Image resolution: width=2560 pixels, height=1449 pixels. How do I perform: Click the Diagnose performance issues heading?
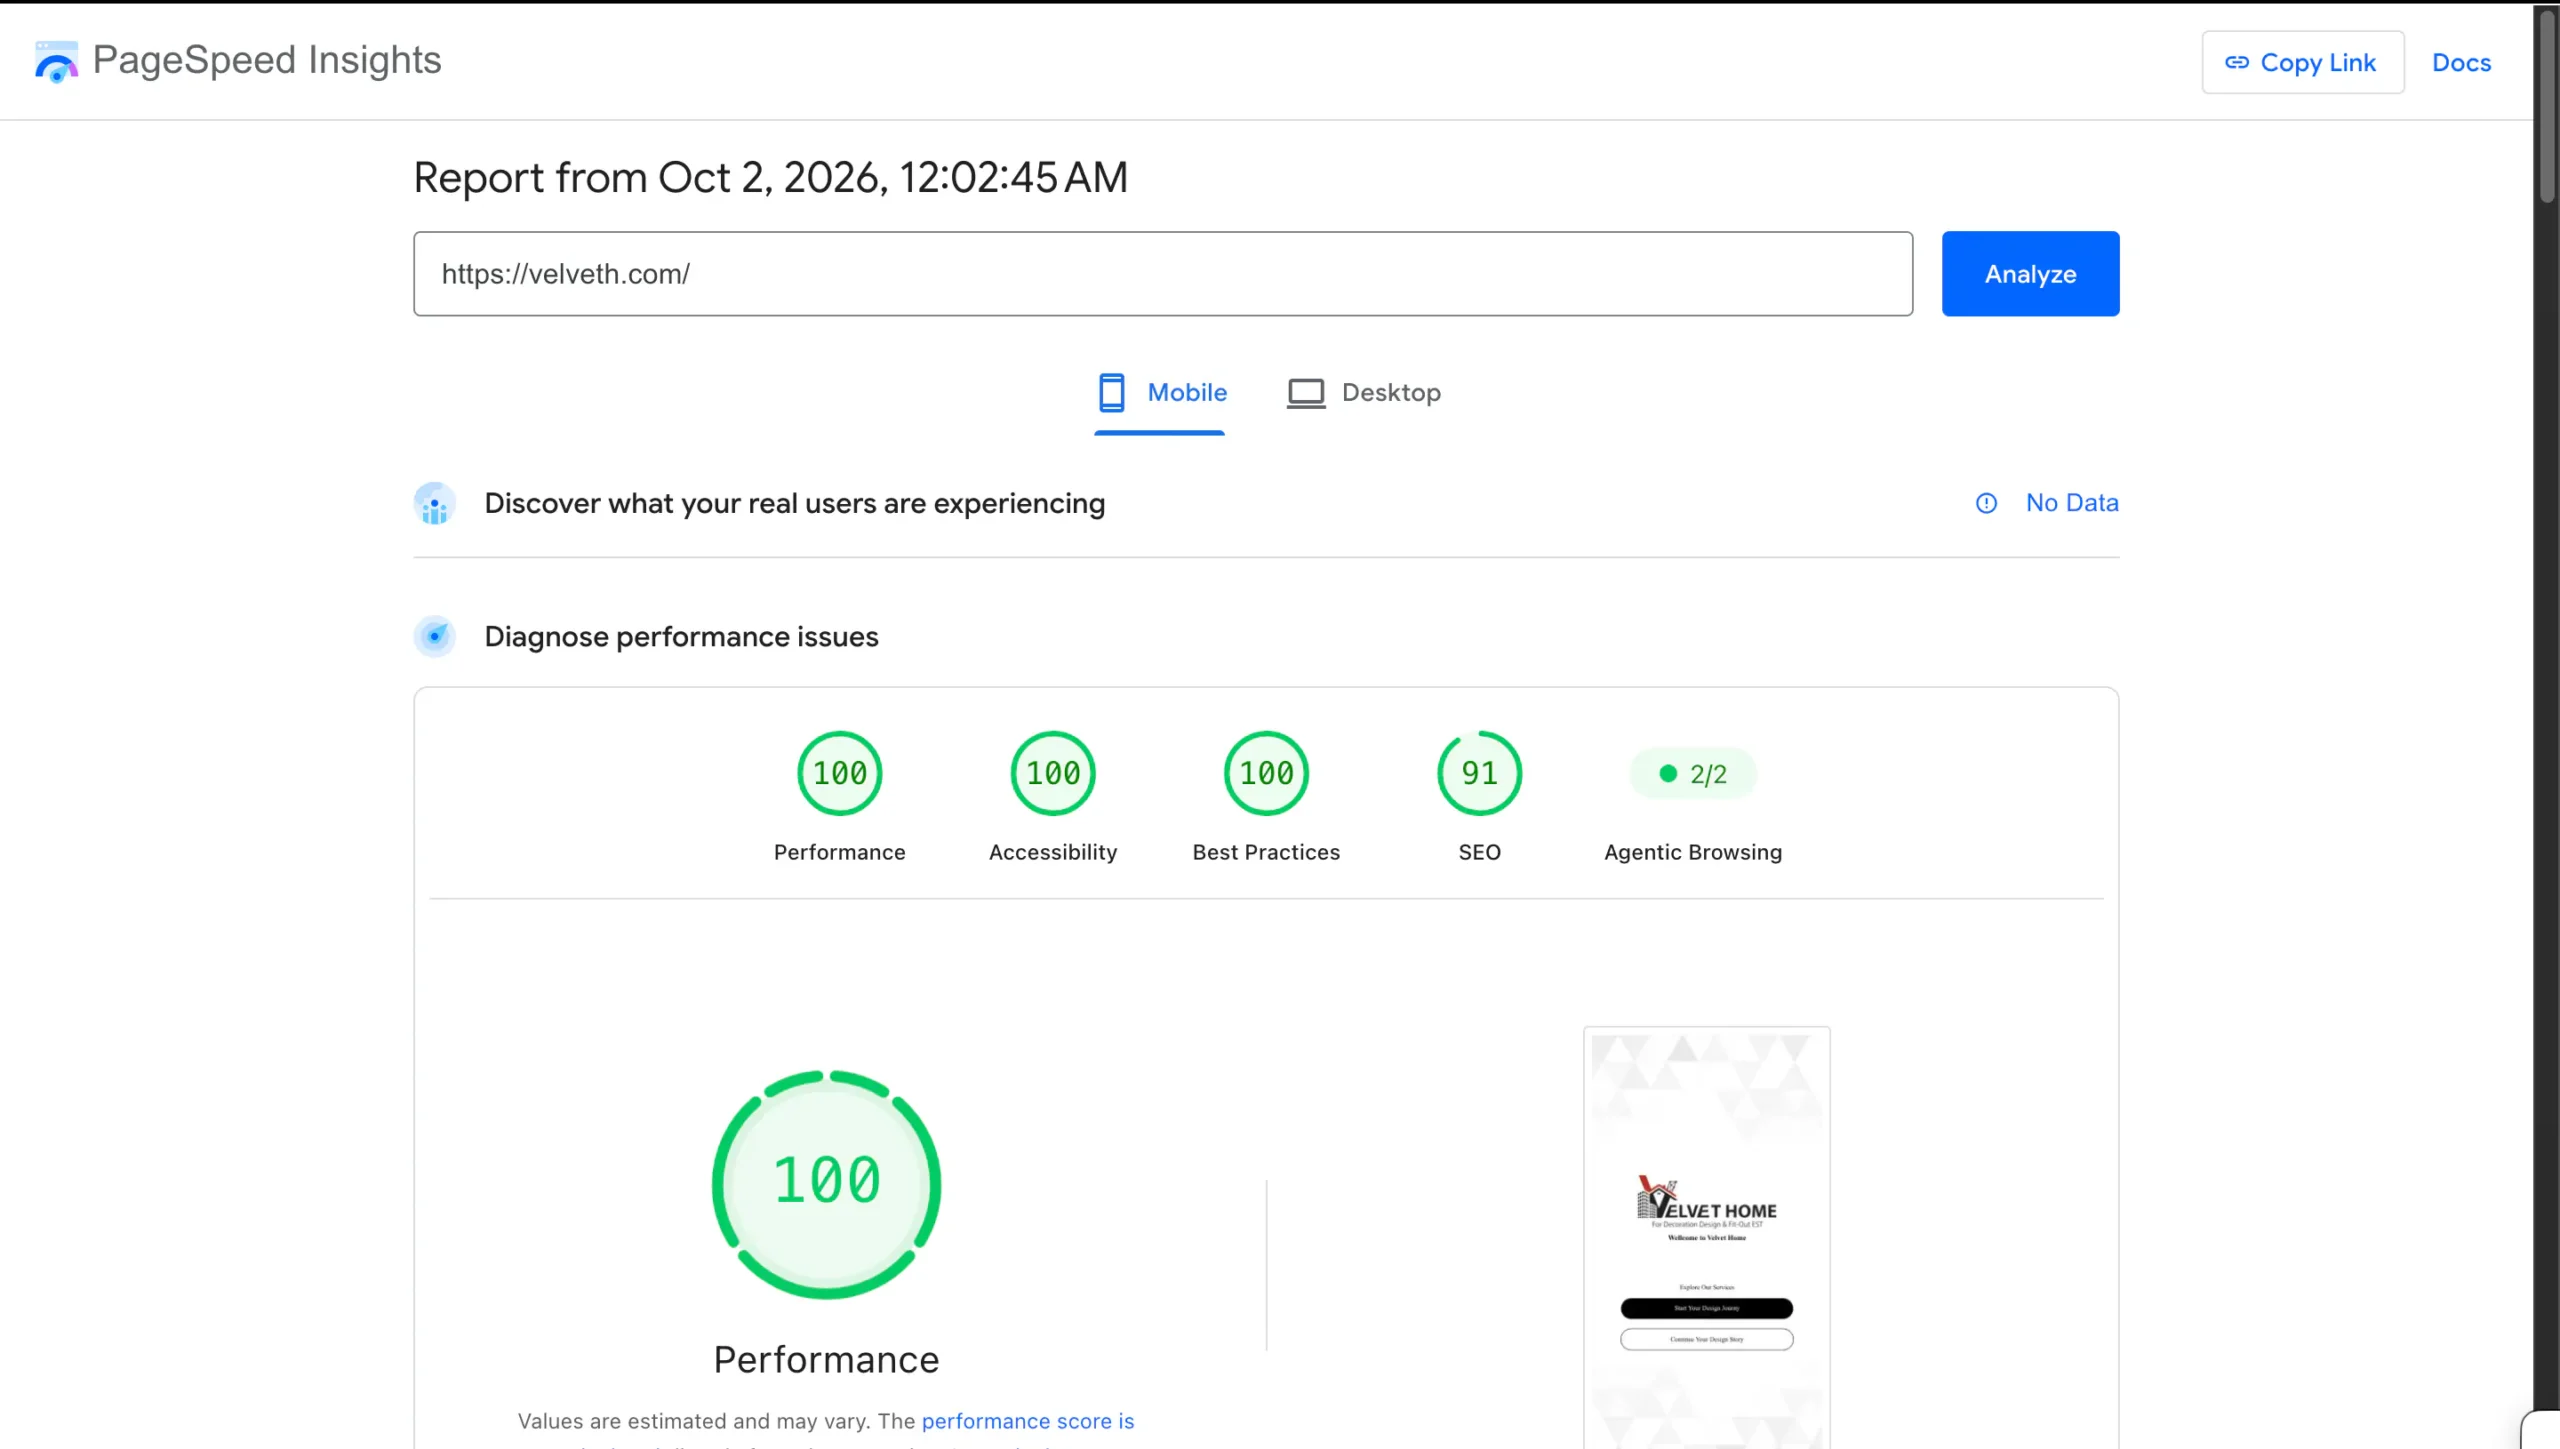[681, 637]
